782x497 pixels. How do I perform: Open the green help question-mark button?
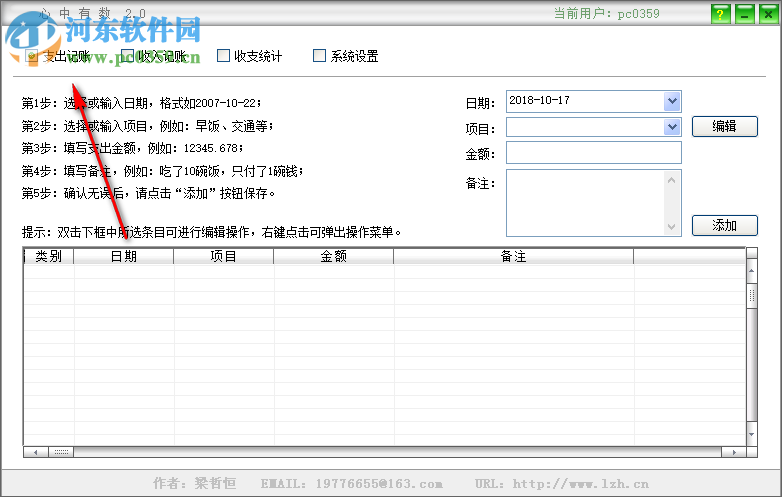point(720,14)
